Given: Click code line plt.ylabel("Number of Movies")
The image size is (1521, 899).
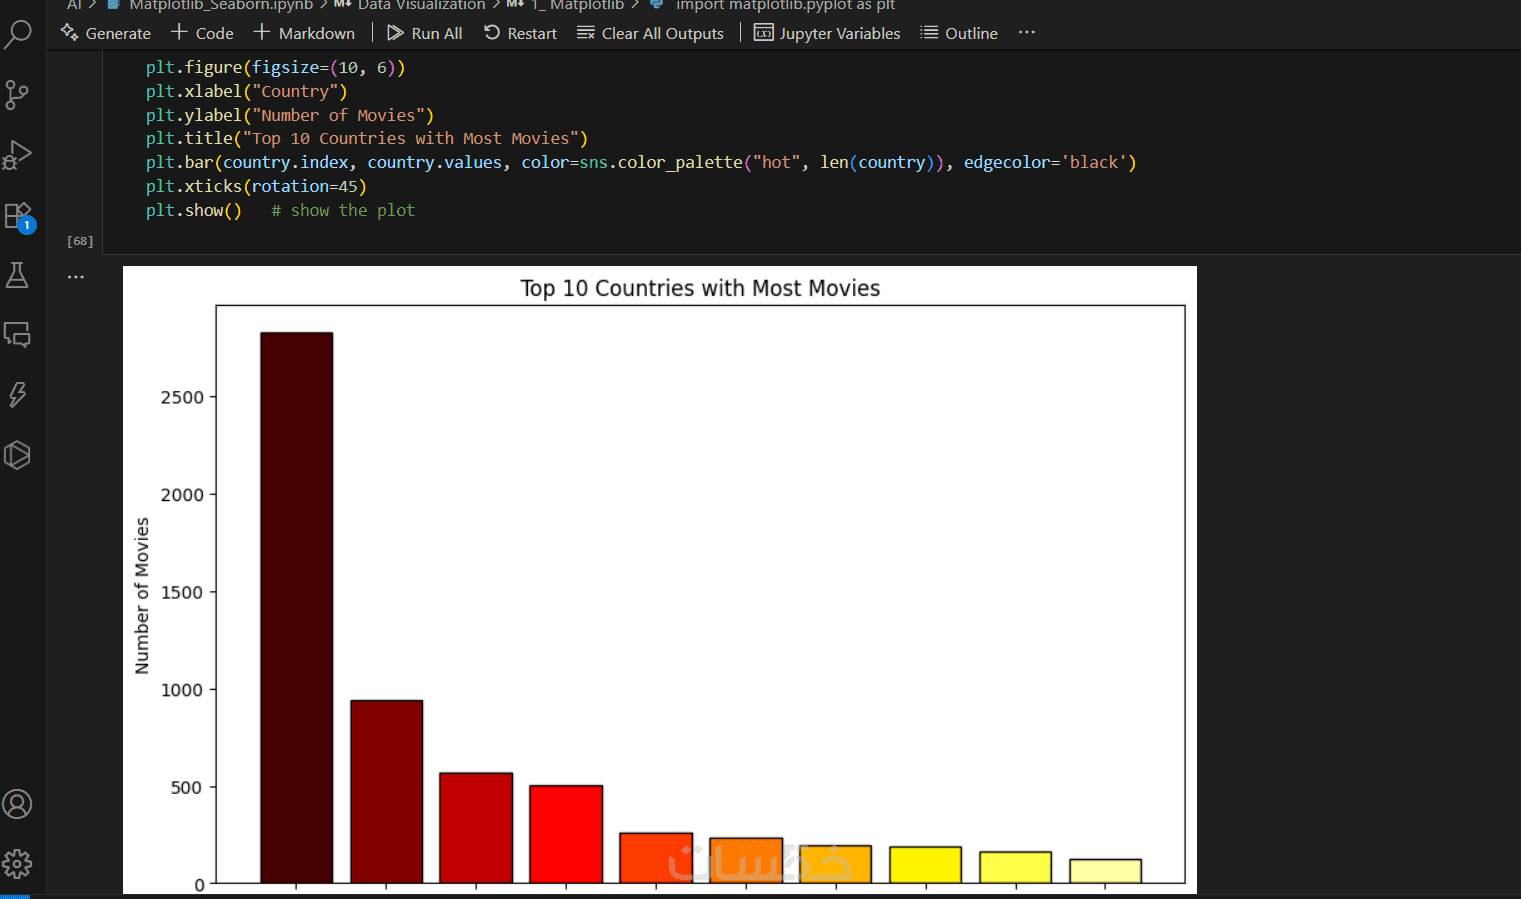Looking at the screenshot, I should coord(290,115).
